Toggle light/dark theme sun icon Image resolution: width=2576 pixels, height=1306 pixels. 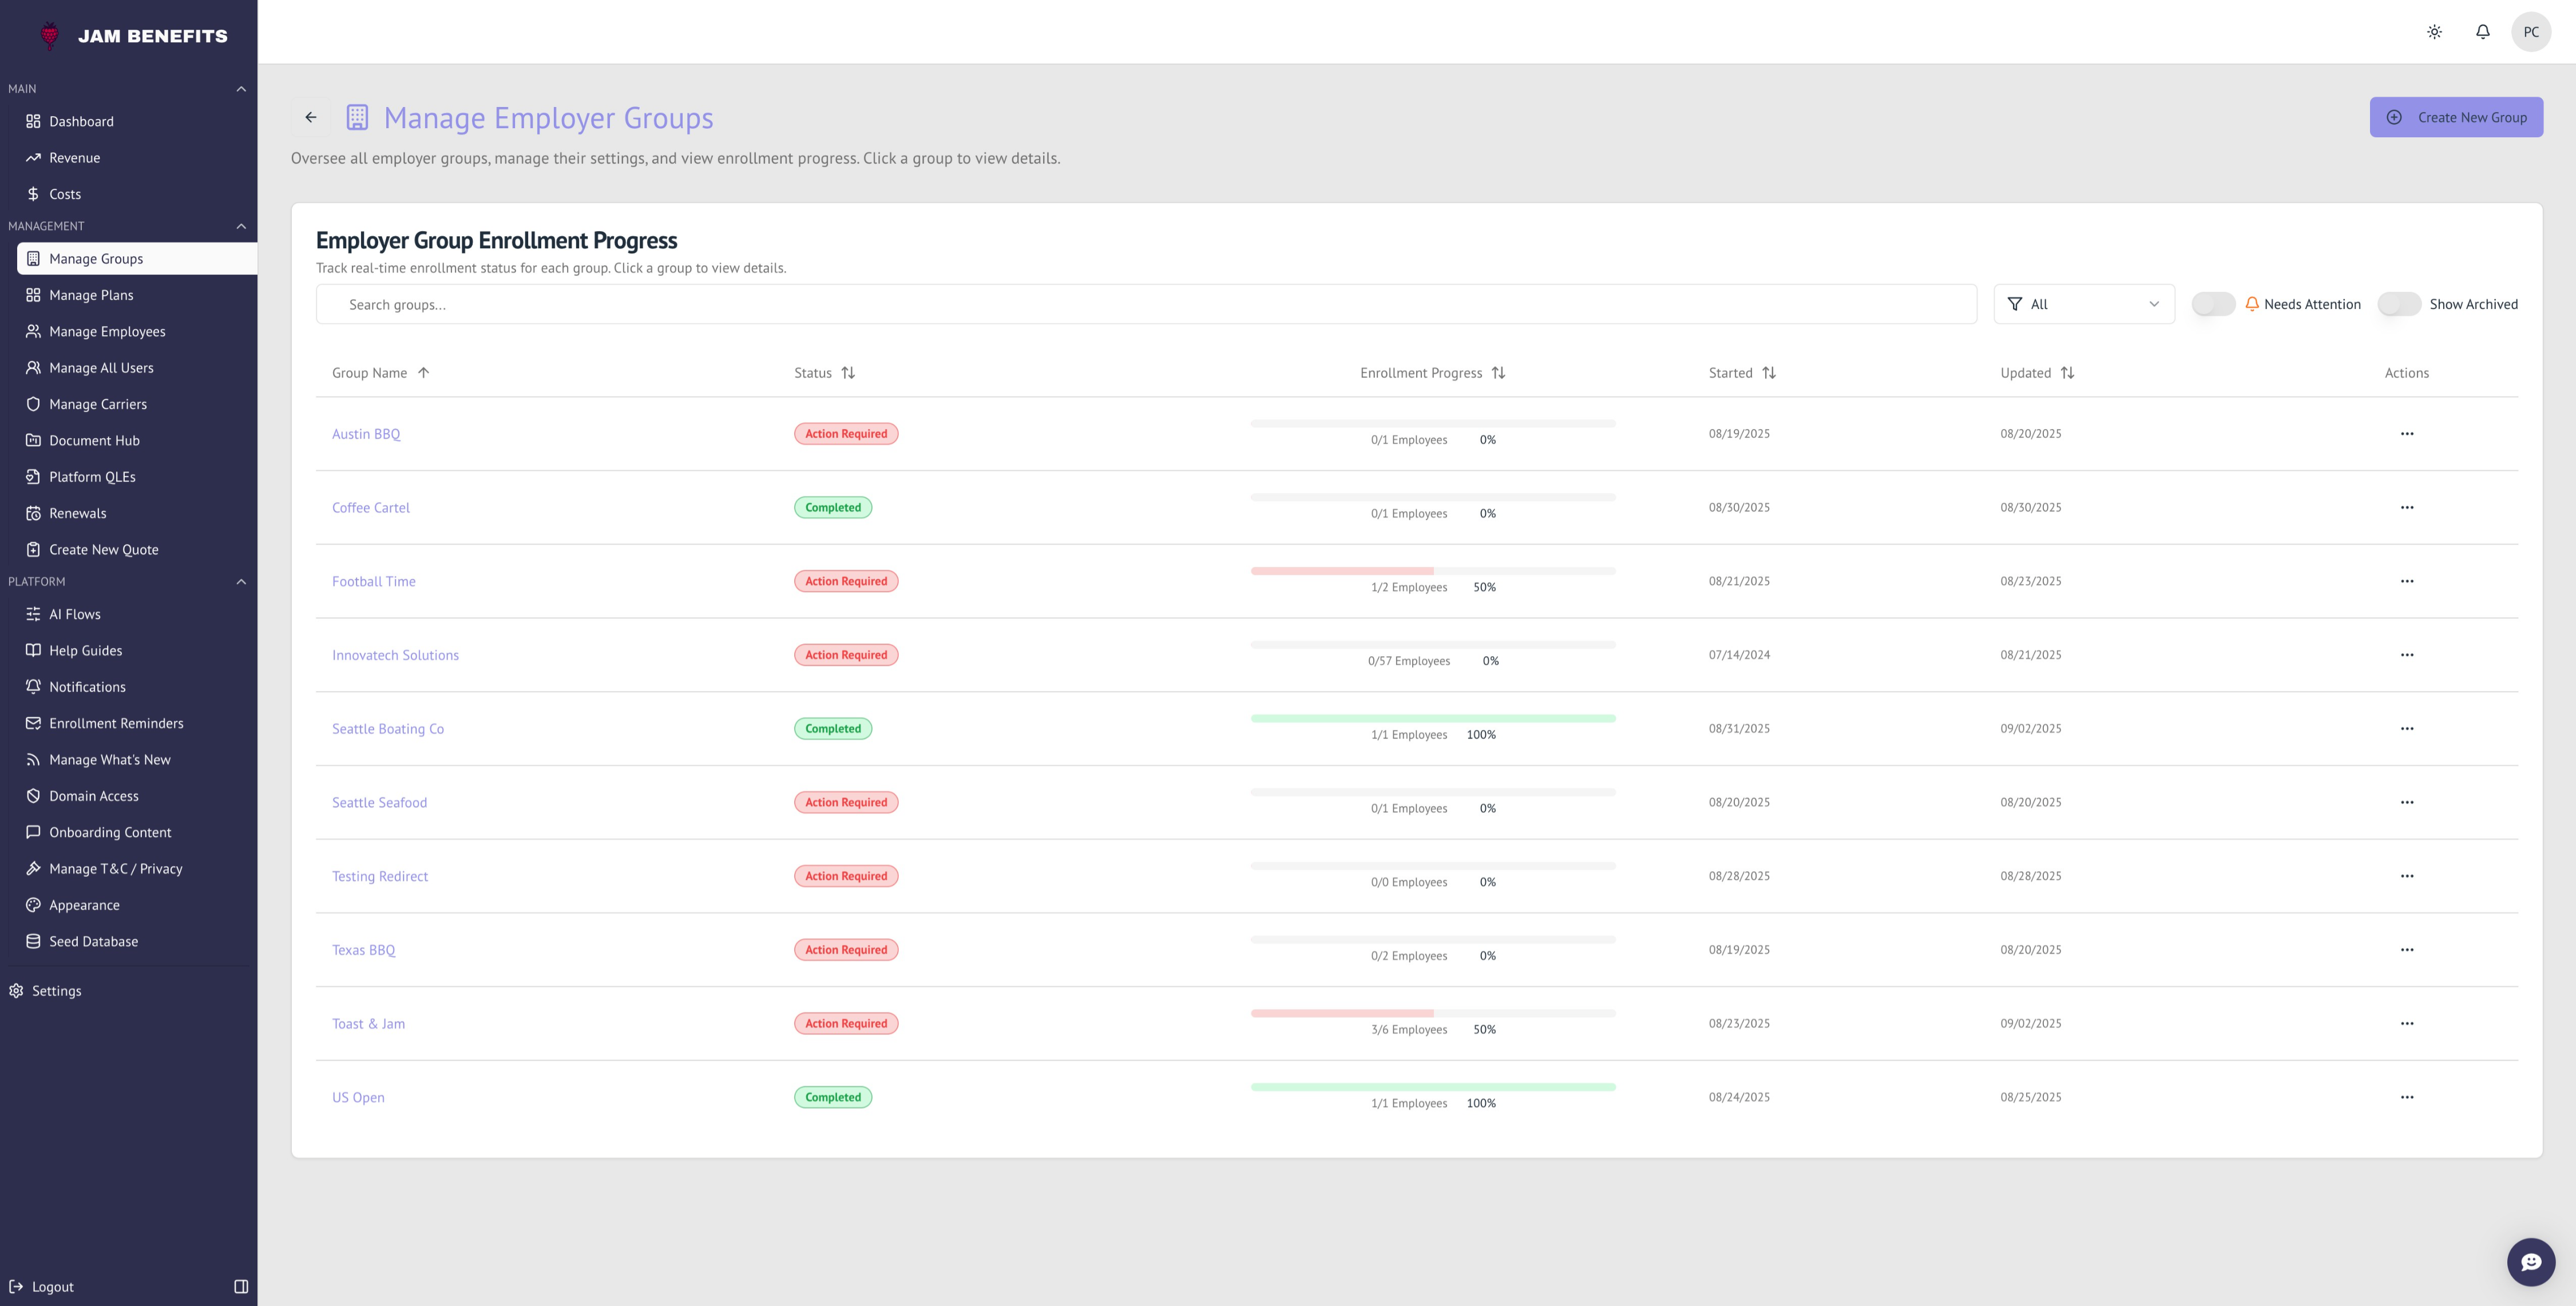(2434, 32)
